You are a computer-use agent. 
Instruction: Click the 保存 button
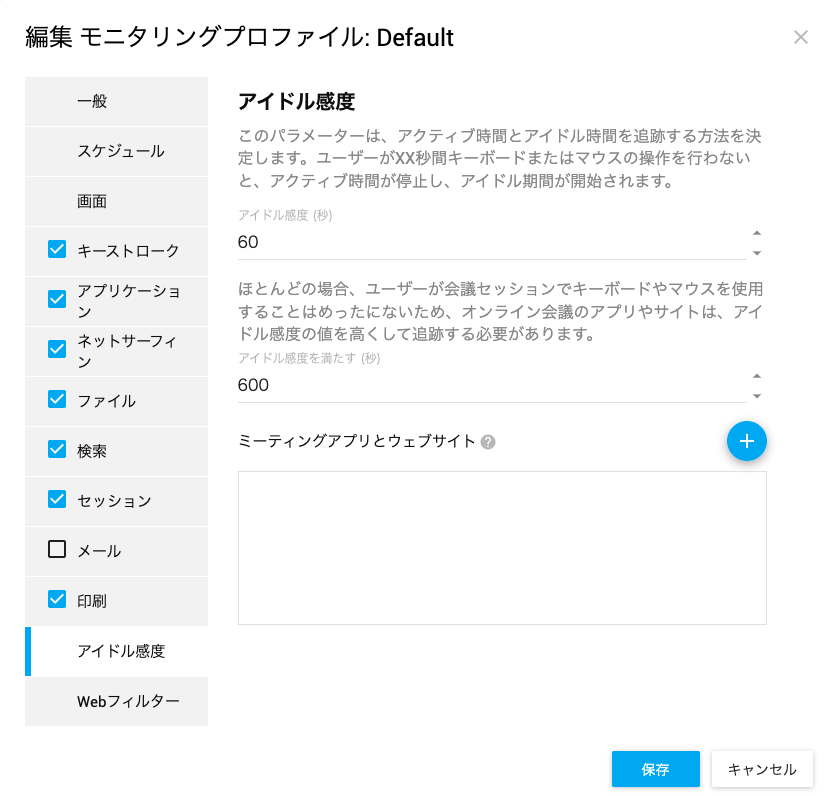(655, 769)
